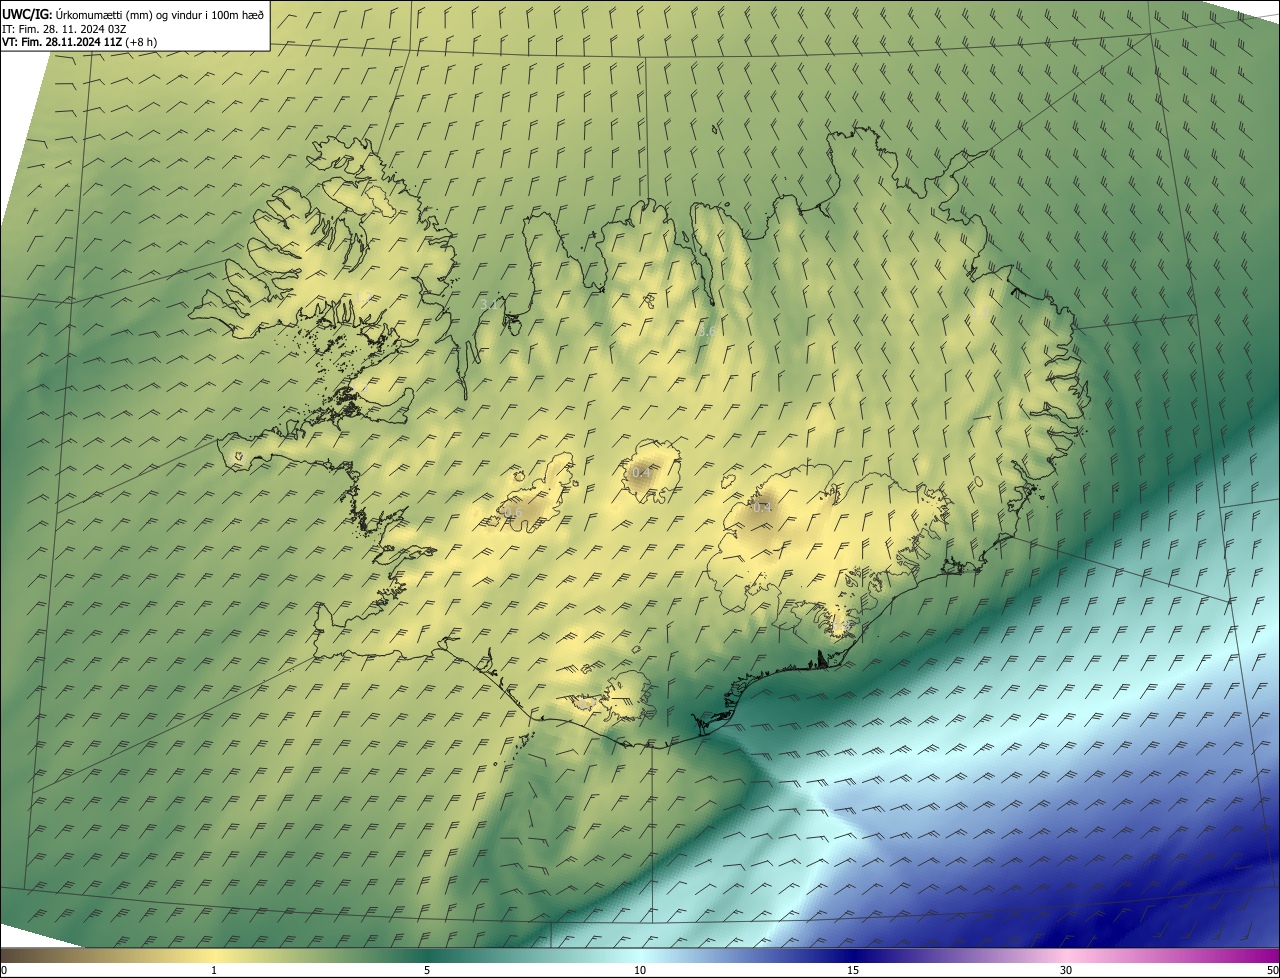This screenshot has height=978, width=1280.
Task: Click the title 'UWC/IG: Úrkomumætti (mm) og vindur'
Action: tap(132, 13)
